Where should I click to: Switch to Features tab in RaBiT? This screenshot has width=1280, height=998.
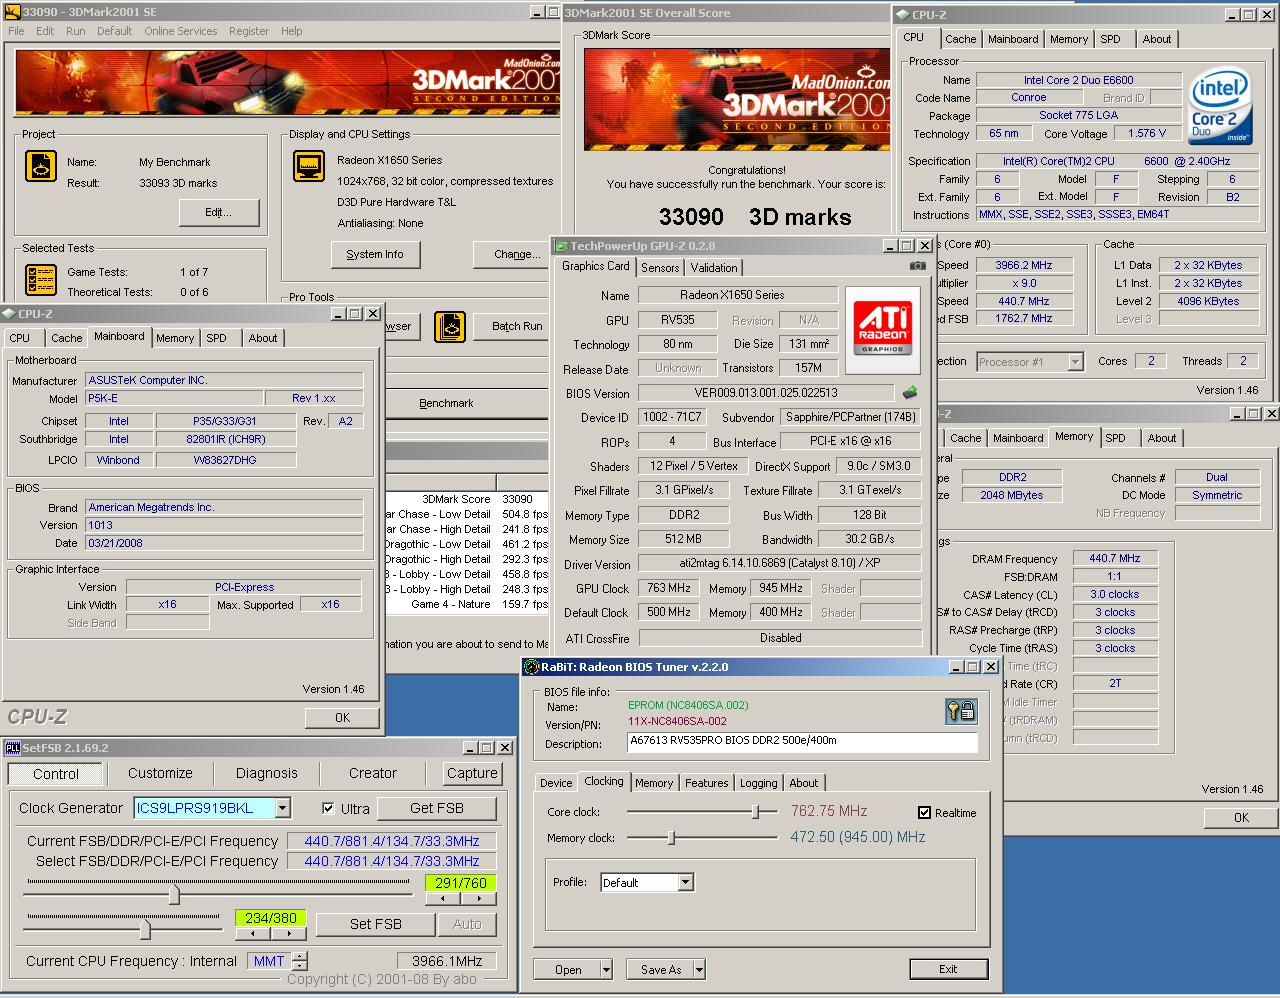[707, 783]
